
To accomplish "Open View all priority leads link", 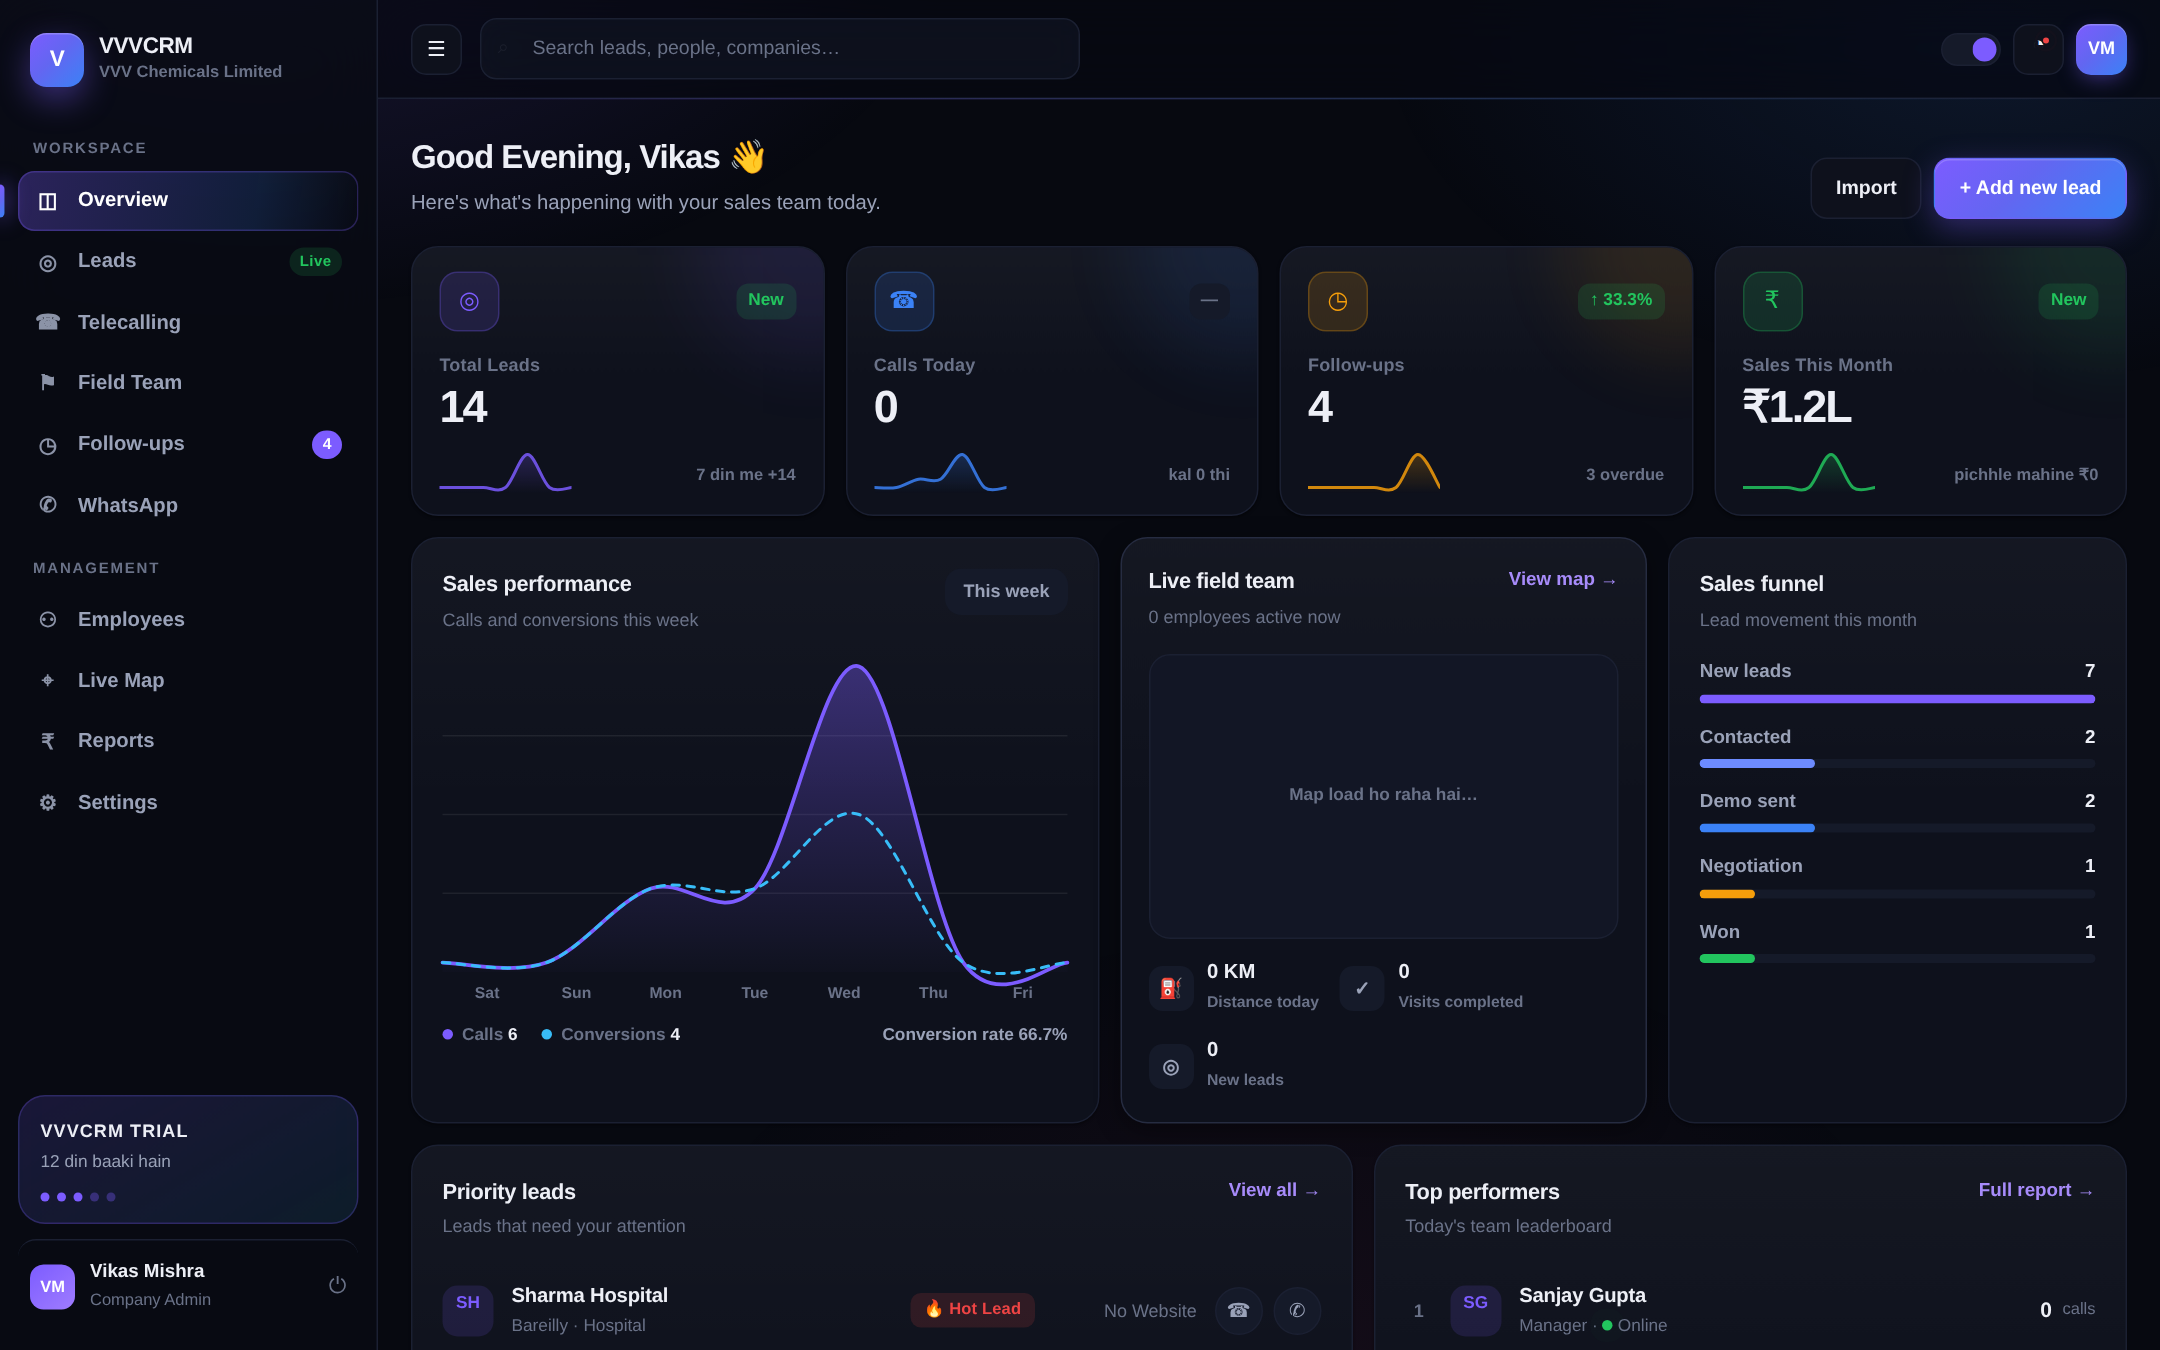I will click(1274, 1190).
